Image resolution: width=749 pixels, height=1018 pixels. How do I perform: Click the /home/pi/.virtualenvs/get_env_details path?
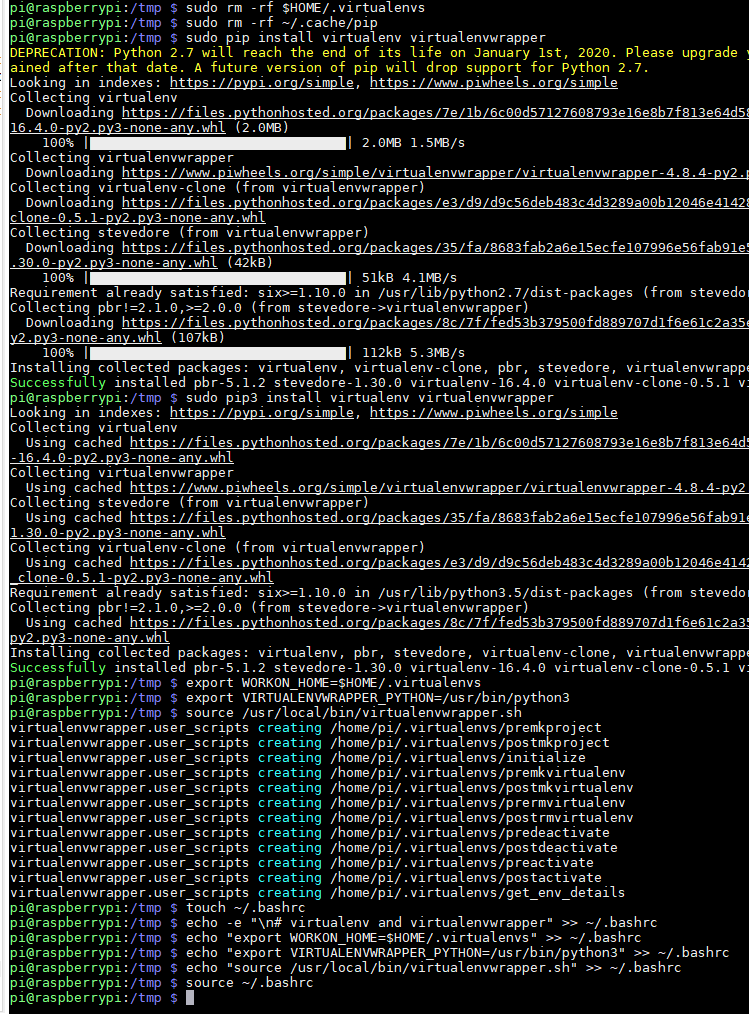(477, 893)
